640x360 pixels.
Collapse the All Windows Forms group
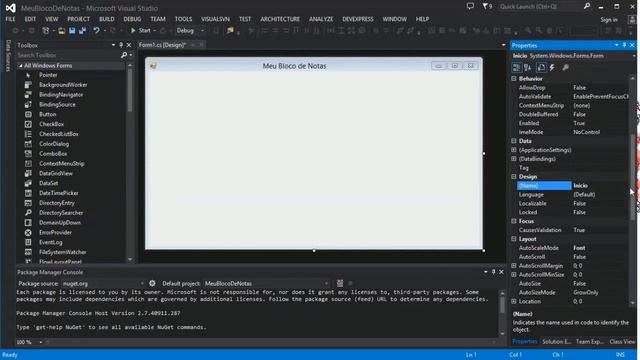[20, 66]
